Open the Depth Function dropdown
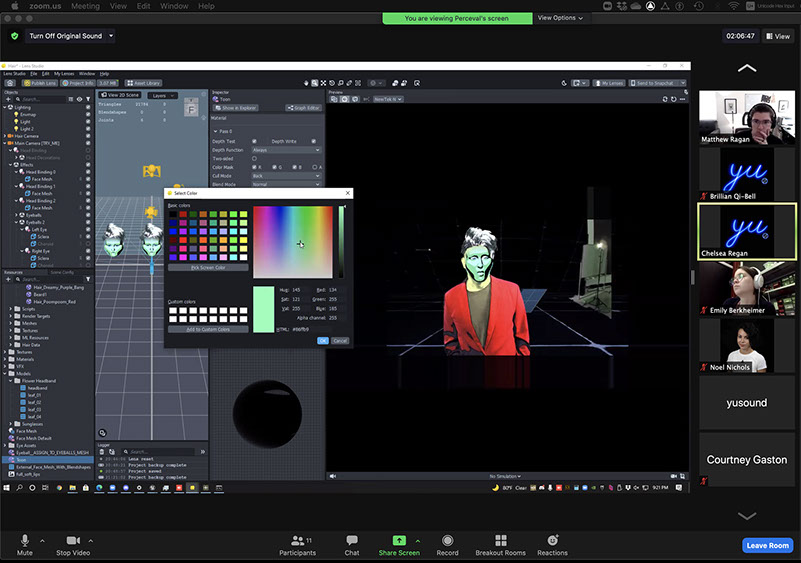This screenshot has width=801, height=563. coord(286,150)
